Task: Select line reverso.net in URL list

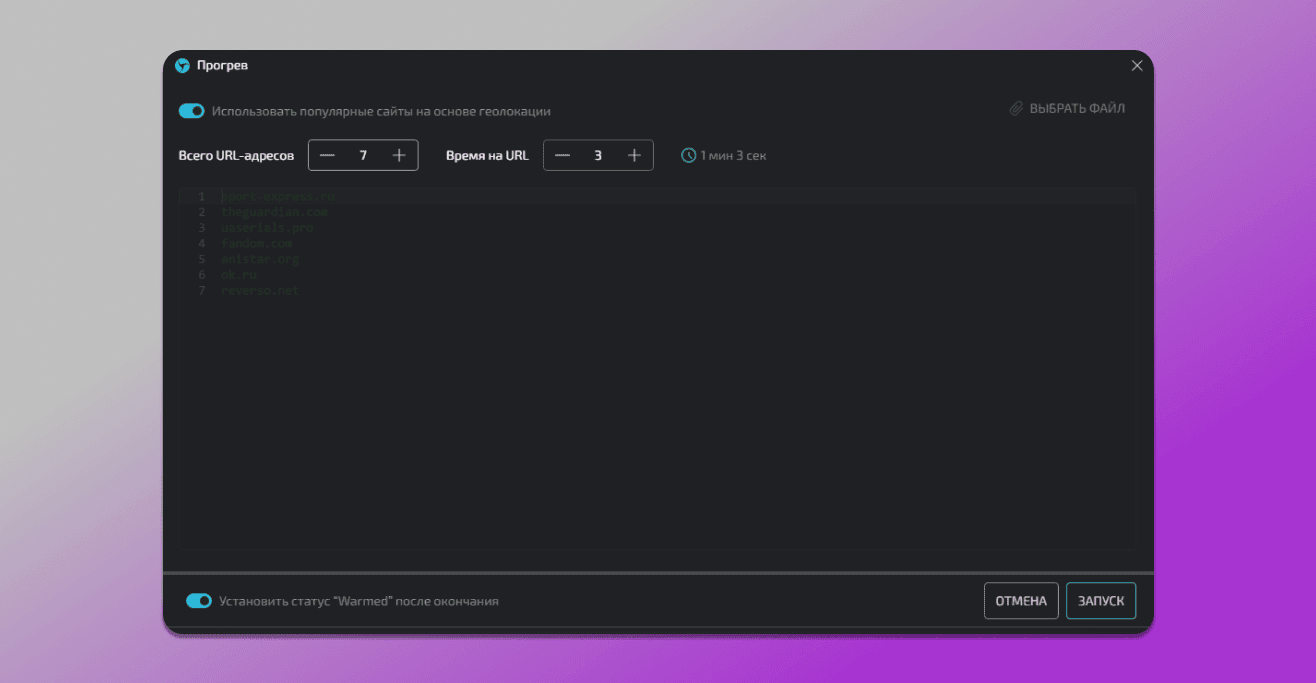Action: point(260,290)
